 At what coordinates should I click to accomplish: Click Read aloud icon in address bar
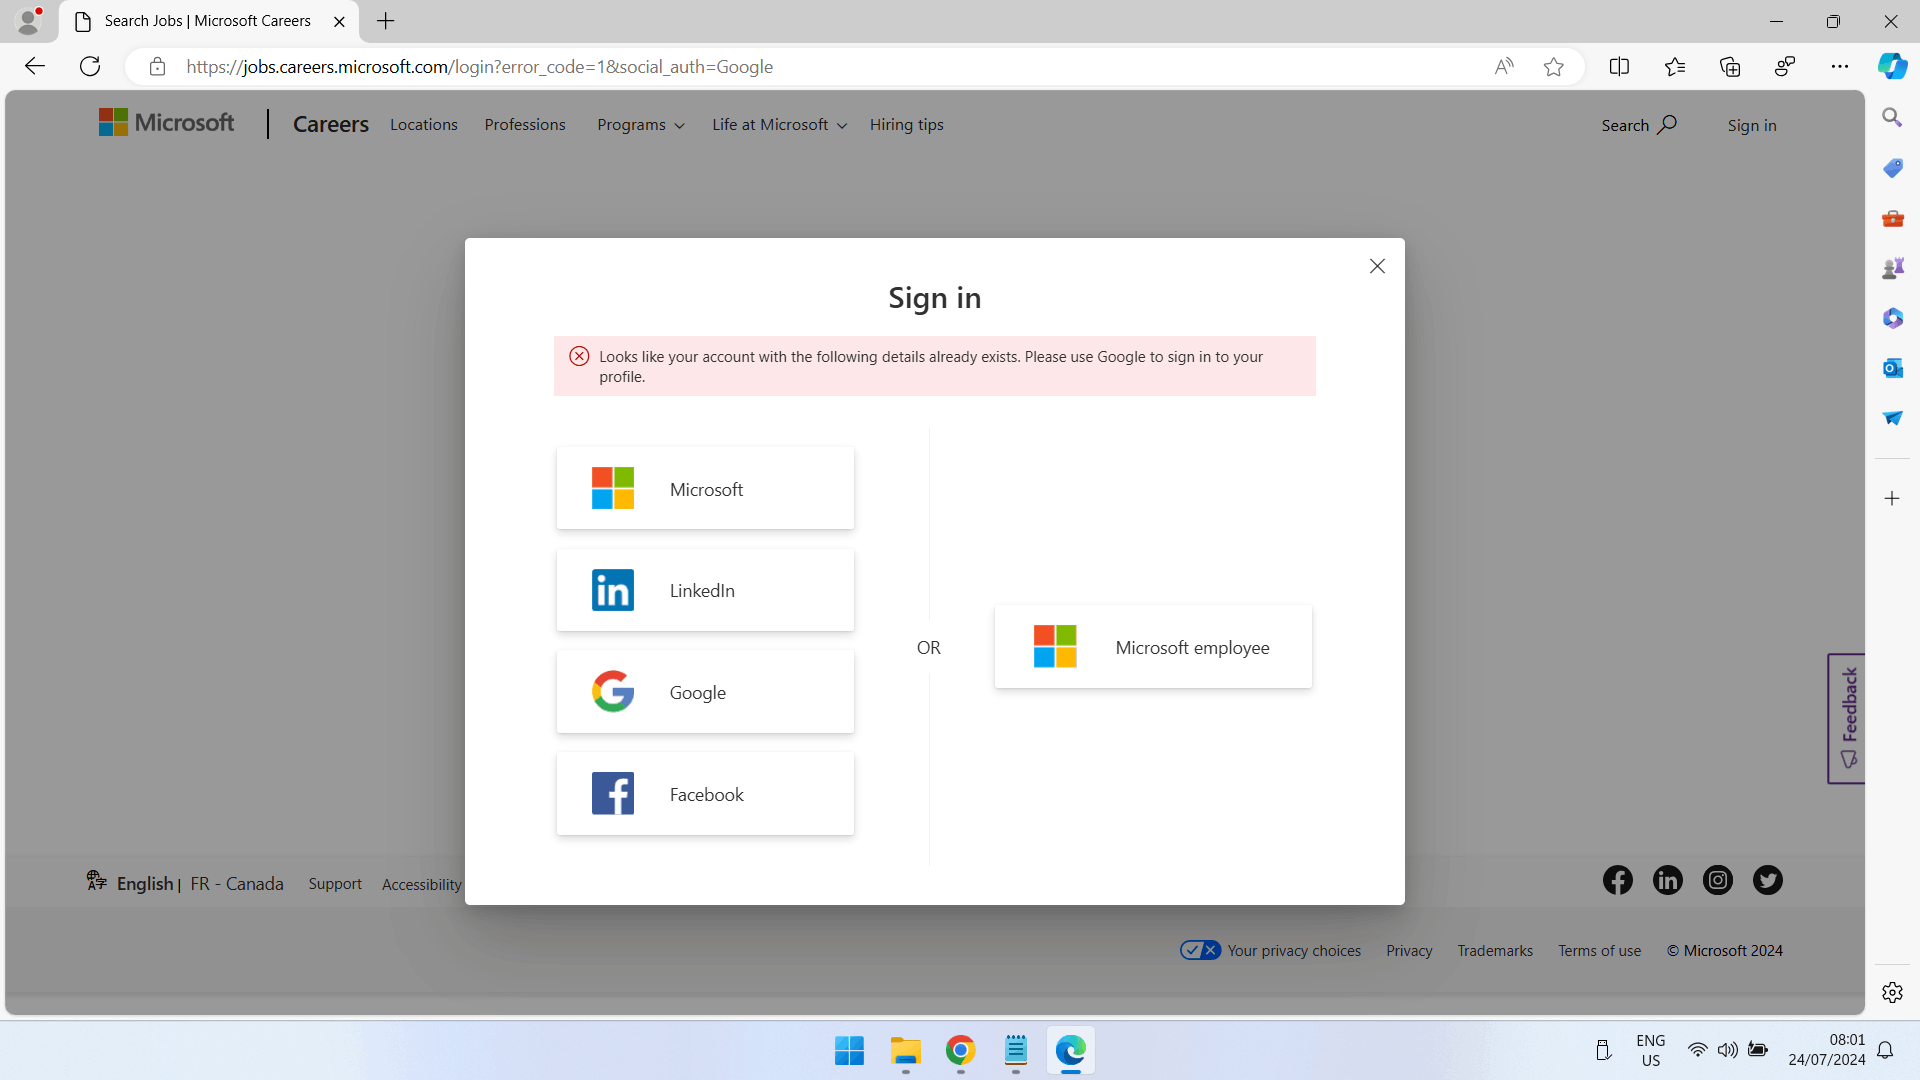(1504, 67)
